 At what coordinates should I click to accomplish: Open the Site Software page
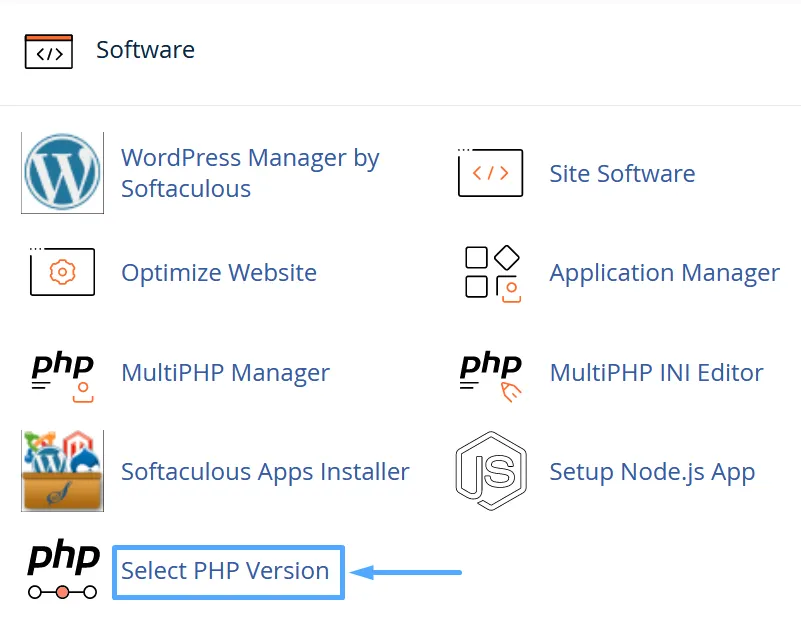coord(622,173)
